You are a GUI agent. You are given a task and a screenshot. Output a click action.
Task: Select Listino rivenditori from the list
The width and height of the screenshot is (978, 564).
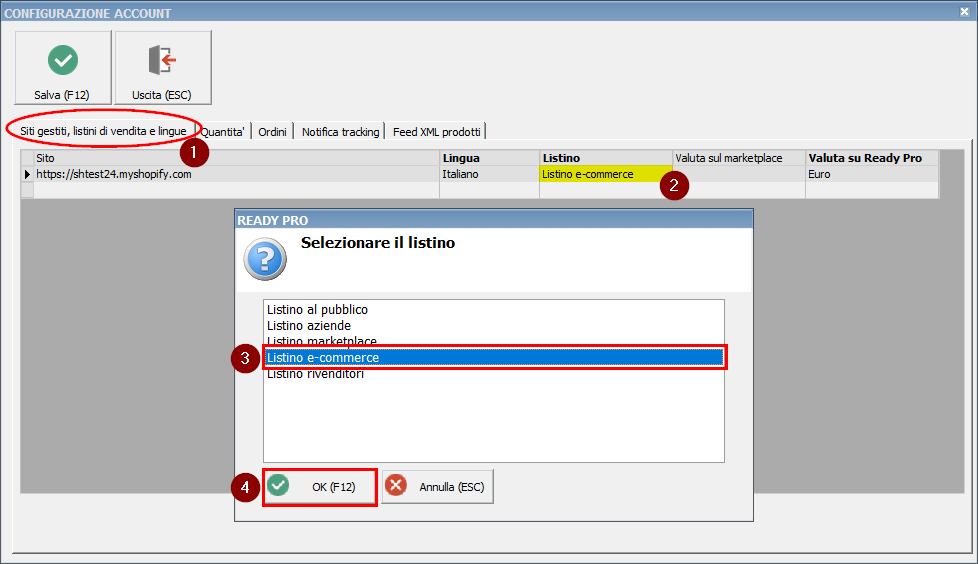click(x=315, y=374)
